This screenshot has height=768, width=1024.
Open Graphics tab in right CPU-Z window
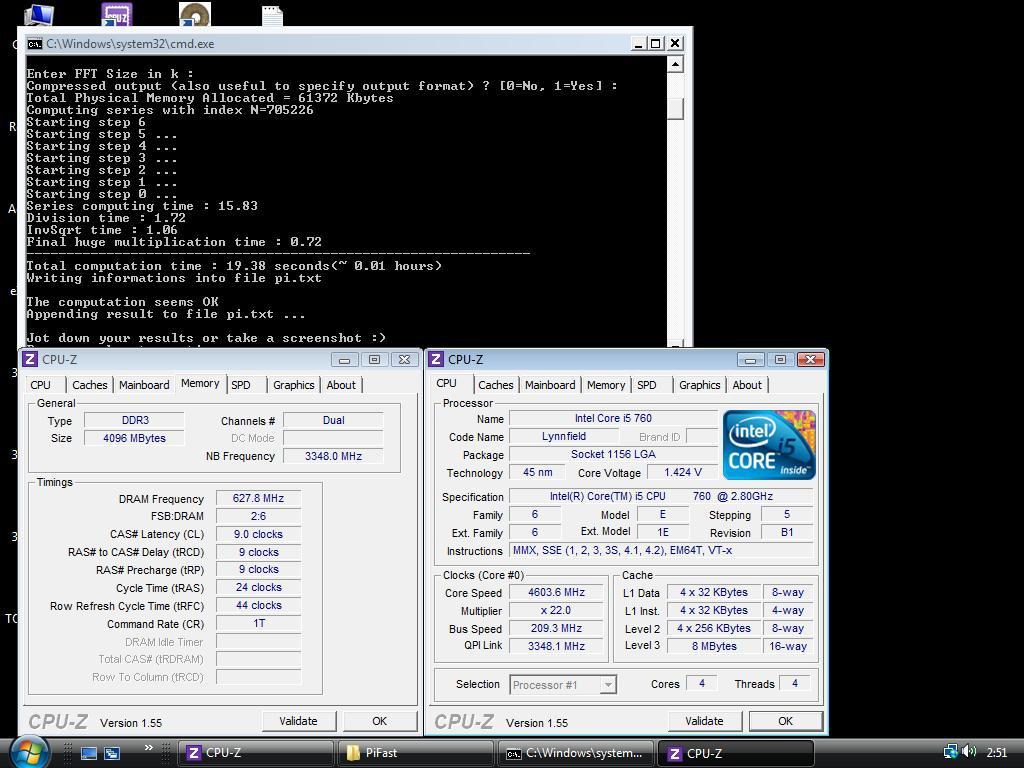(699, 385)
